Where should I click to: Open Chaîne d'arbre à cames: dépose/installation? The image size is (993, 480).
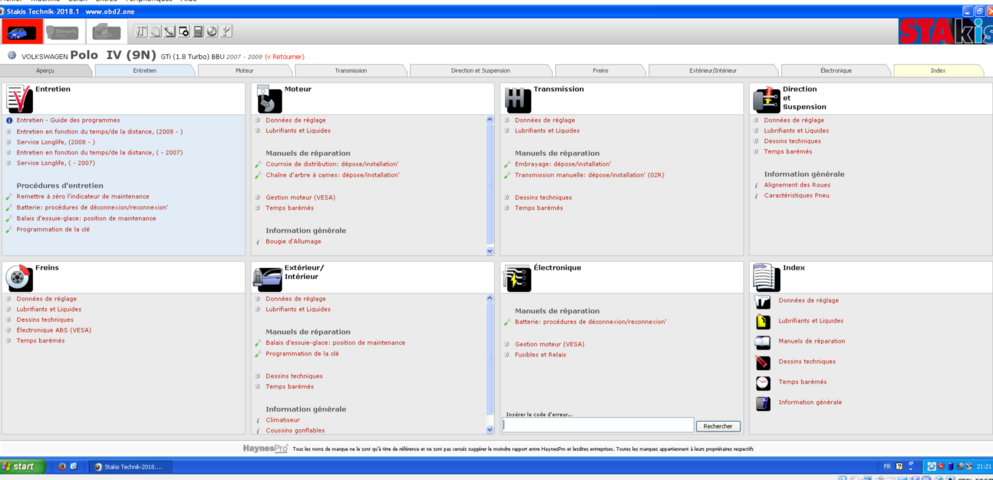tap(333, 175)
